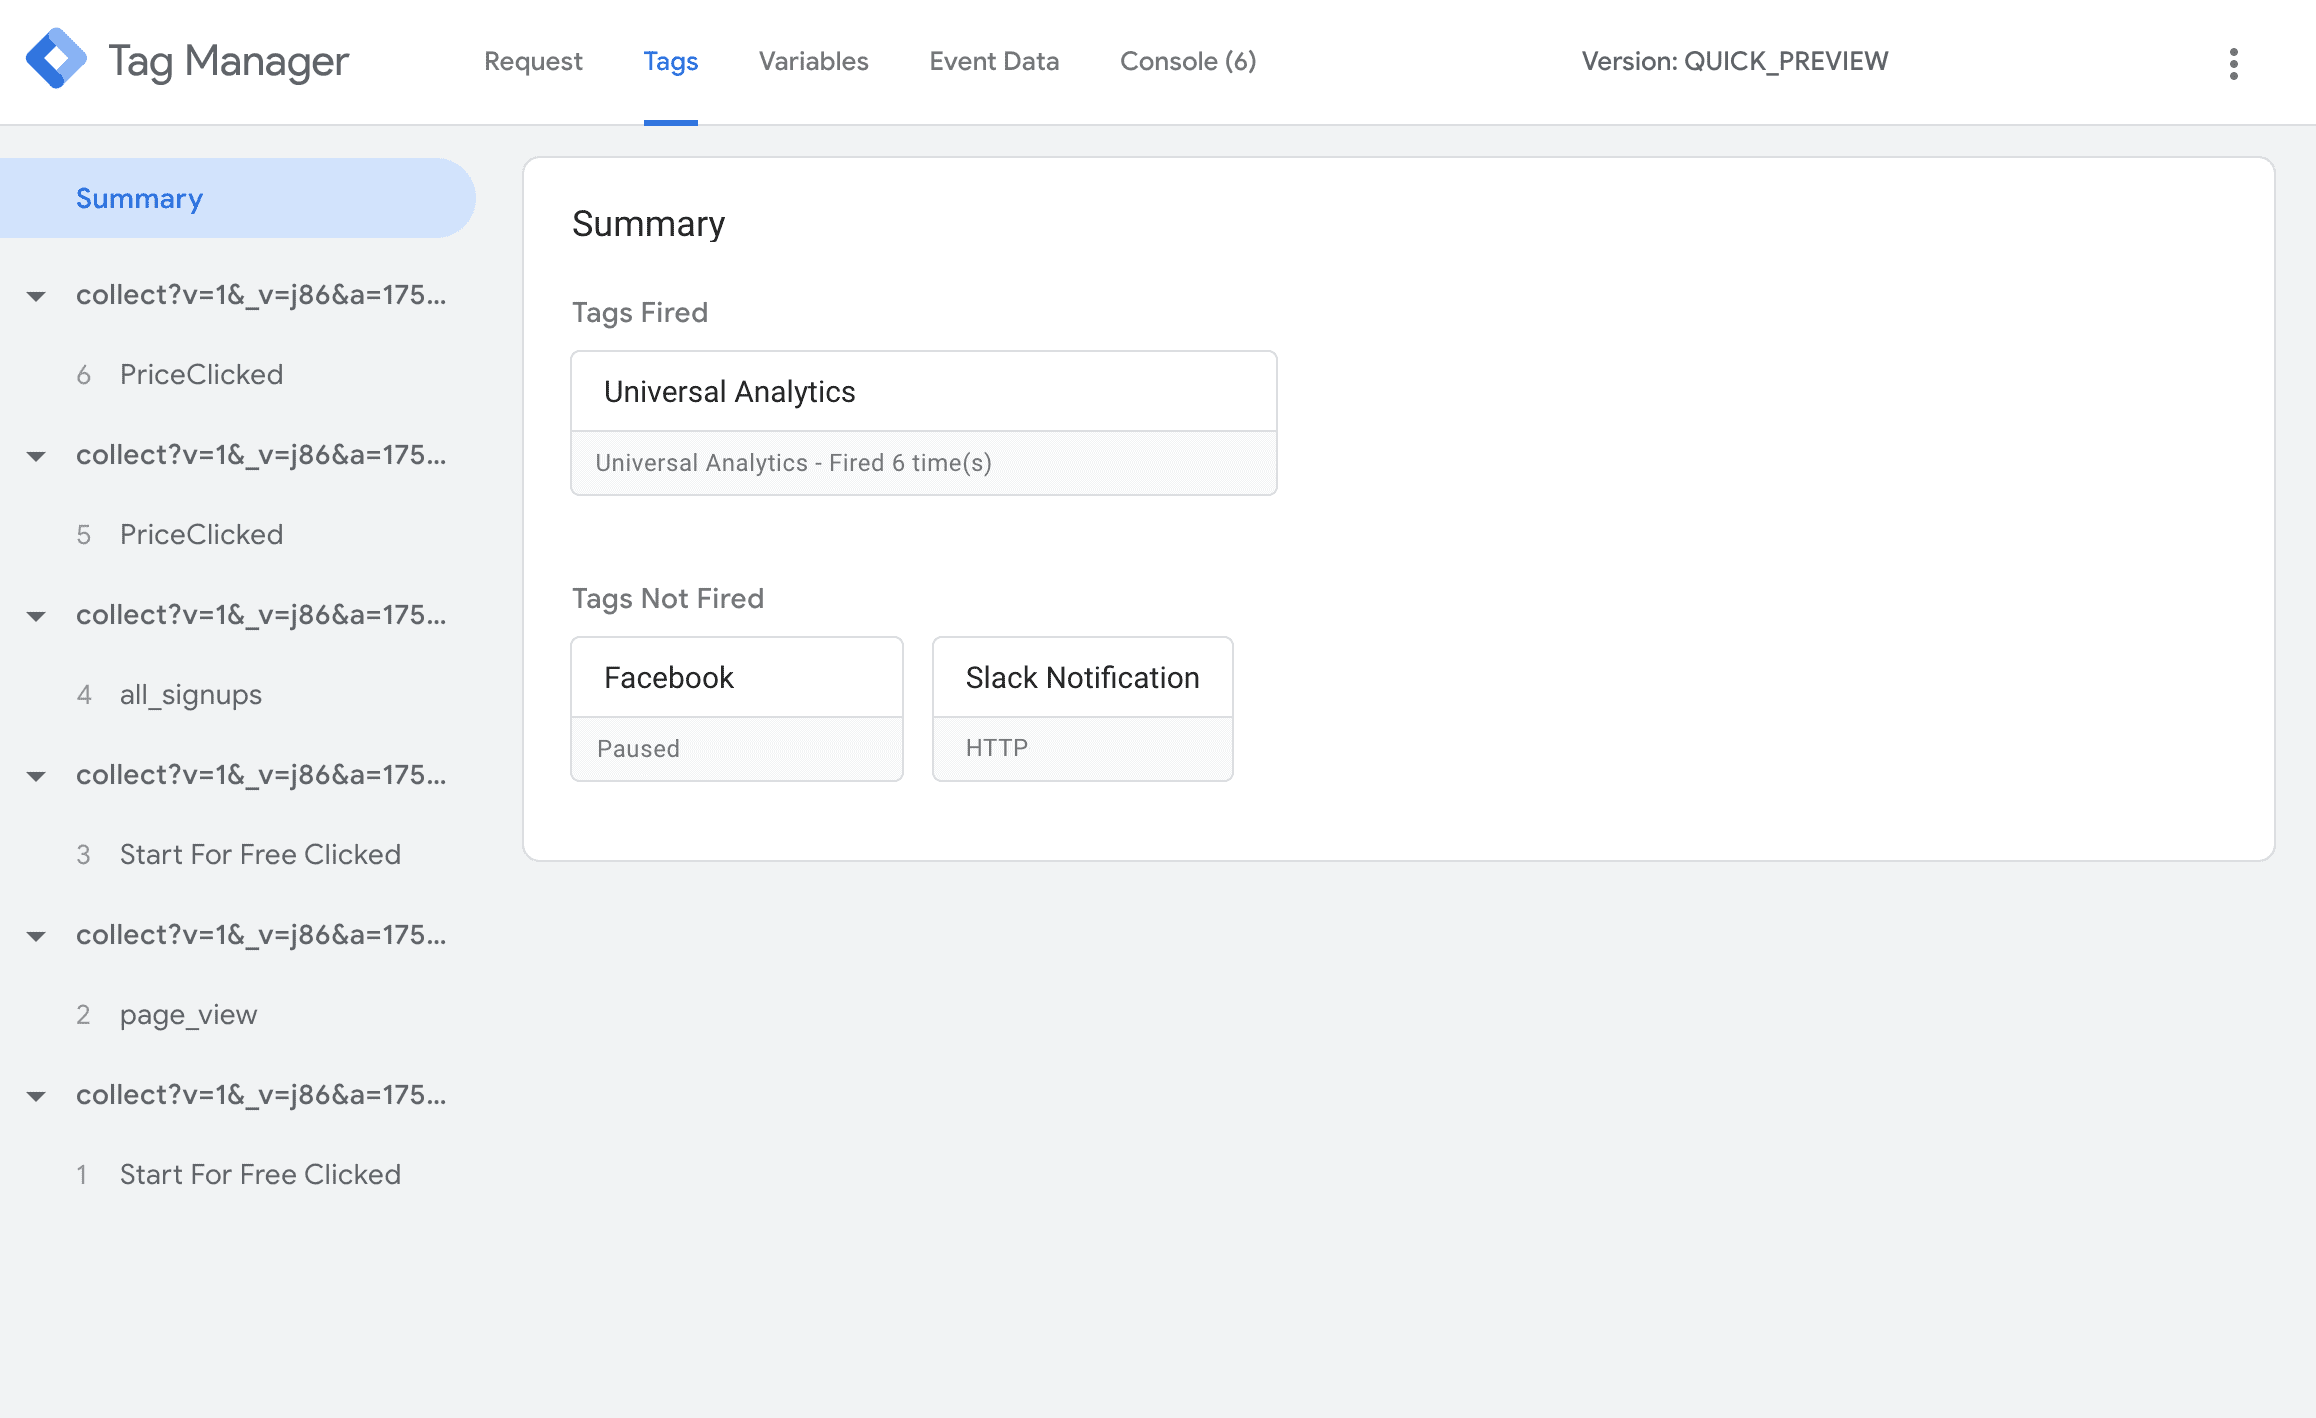Select event 3 Start For Free Clicked

click(238, 855)
